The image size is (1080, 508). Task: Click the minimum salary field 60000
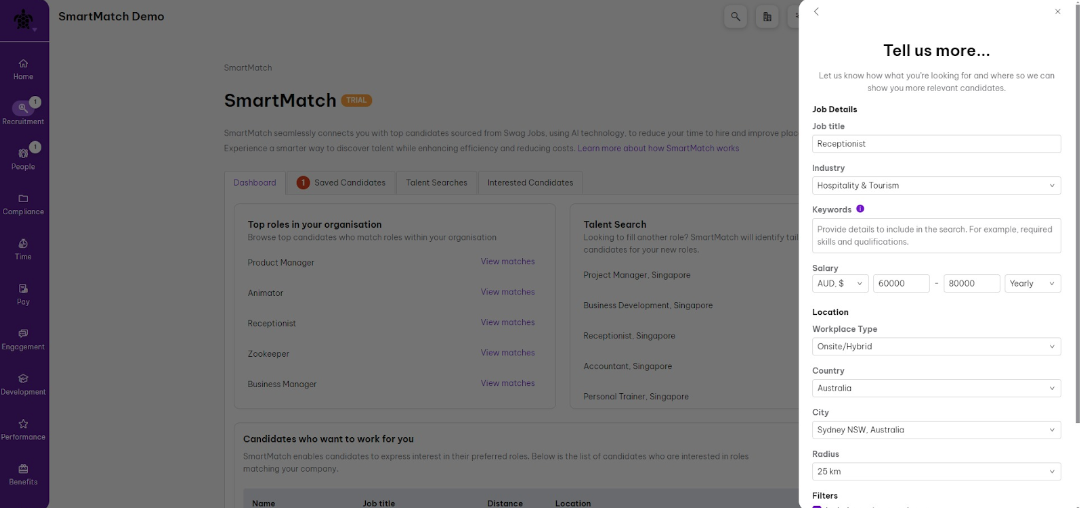[x=901, y=284]
